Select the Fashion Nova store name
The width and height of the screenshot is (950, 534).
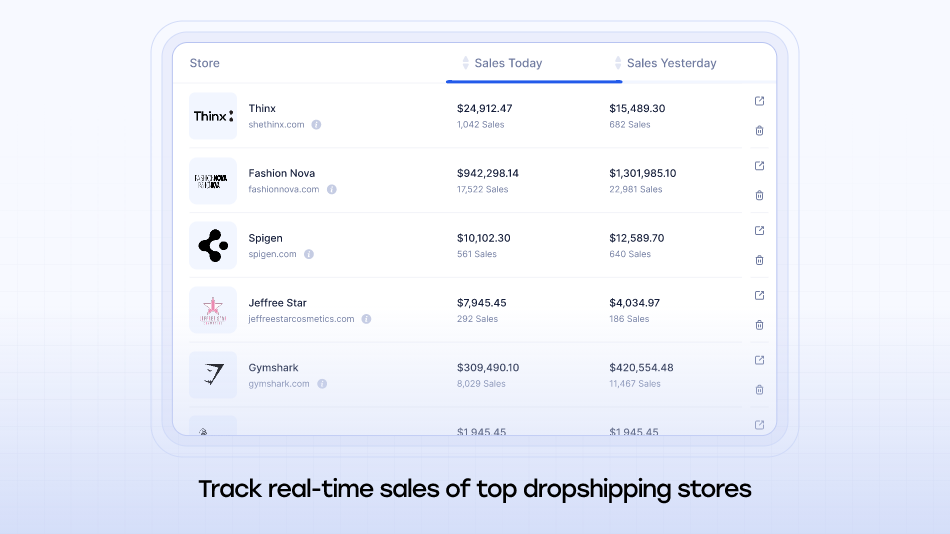point(282,173)
